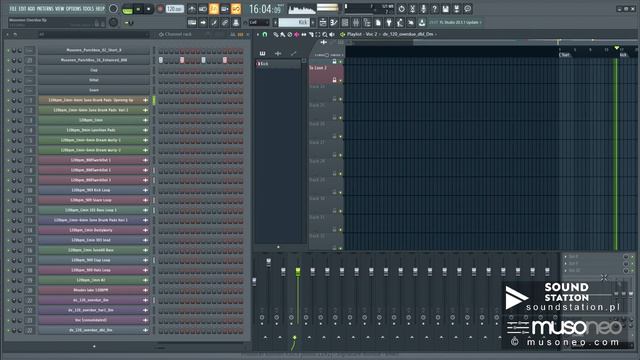The width and height of the screenshot is (640, 360).
Task: Select the Clap channel button
Action: pos(94,70)
